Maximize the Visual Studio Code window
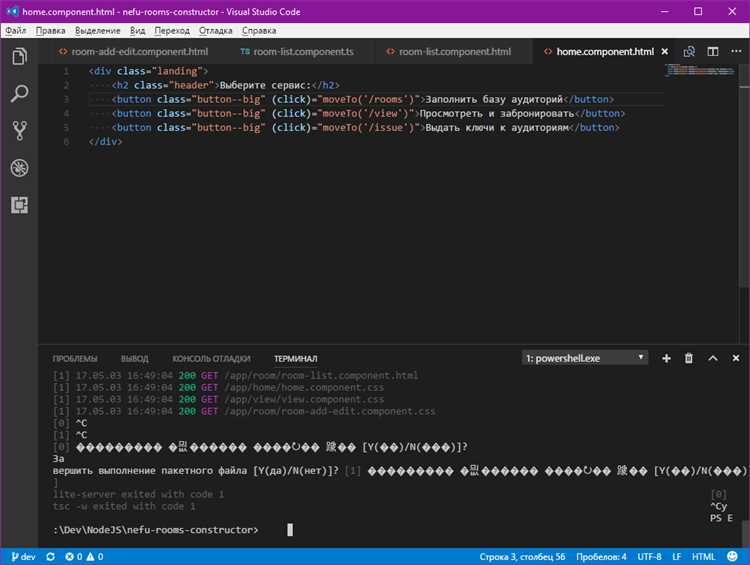The height and width of the screenshot is (565, 750). click(698, 11)
